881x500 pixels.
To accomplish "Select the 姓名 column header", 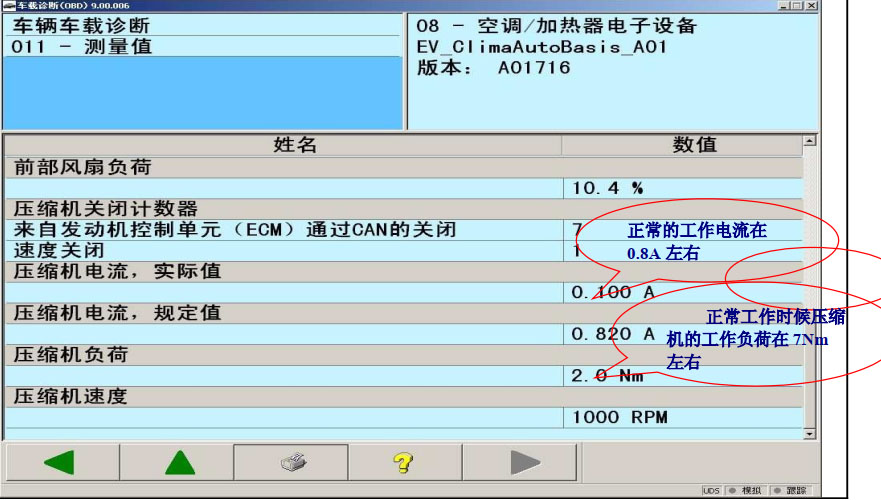I will point(284,145).
